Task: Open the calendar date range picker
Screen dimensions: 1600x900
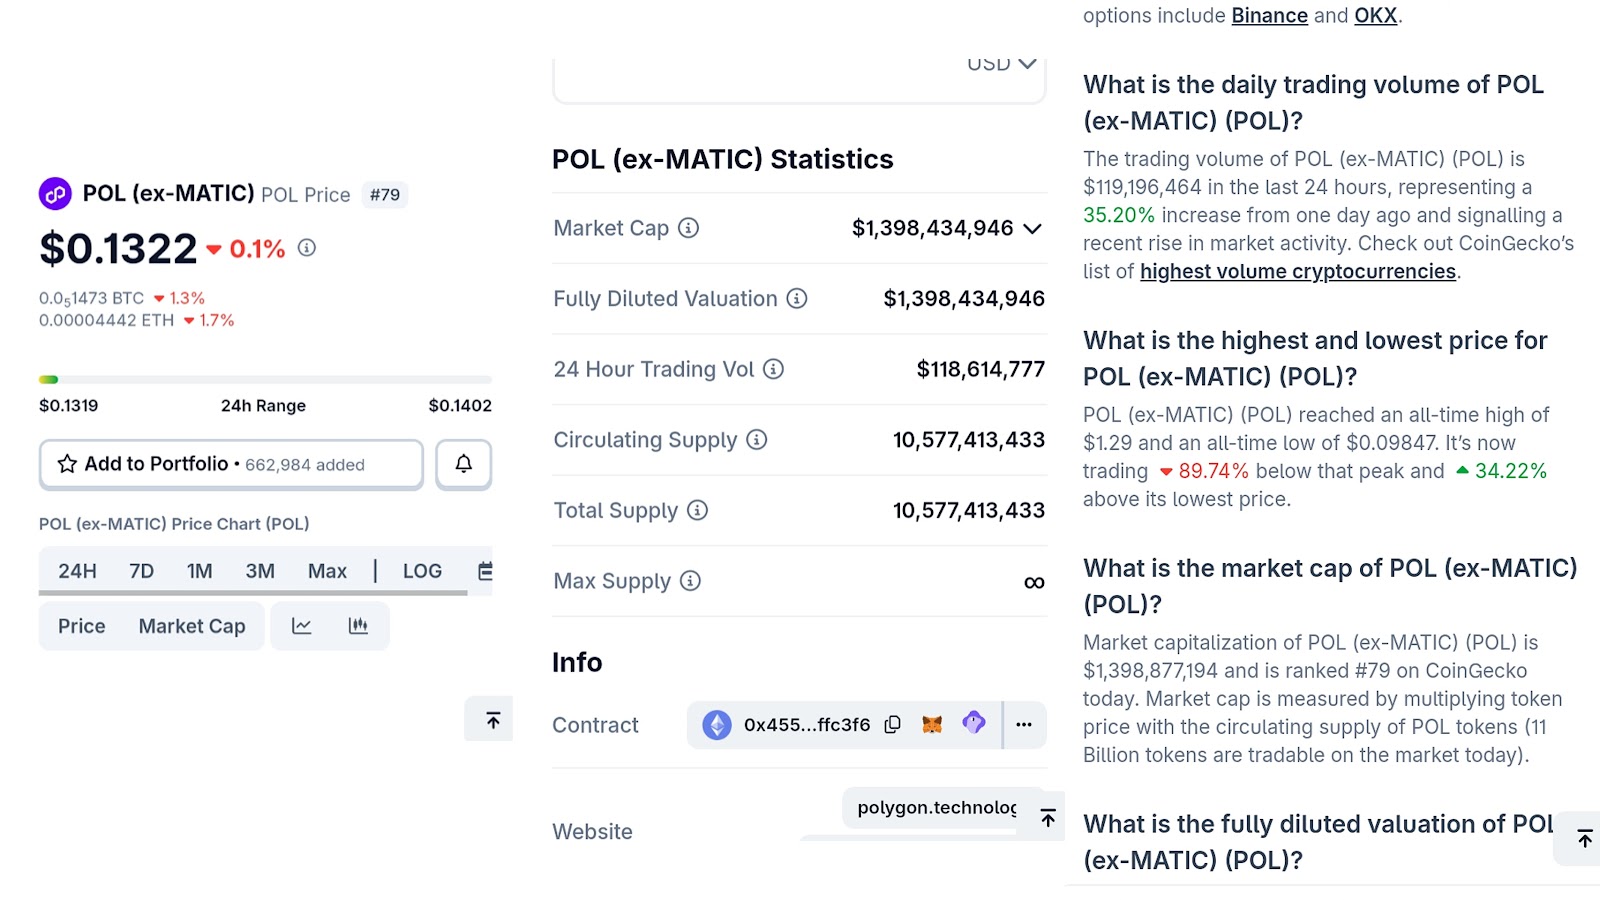Action: click(x=485, y=571)
